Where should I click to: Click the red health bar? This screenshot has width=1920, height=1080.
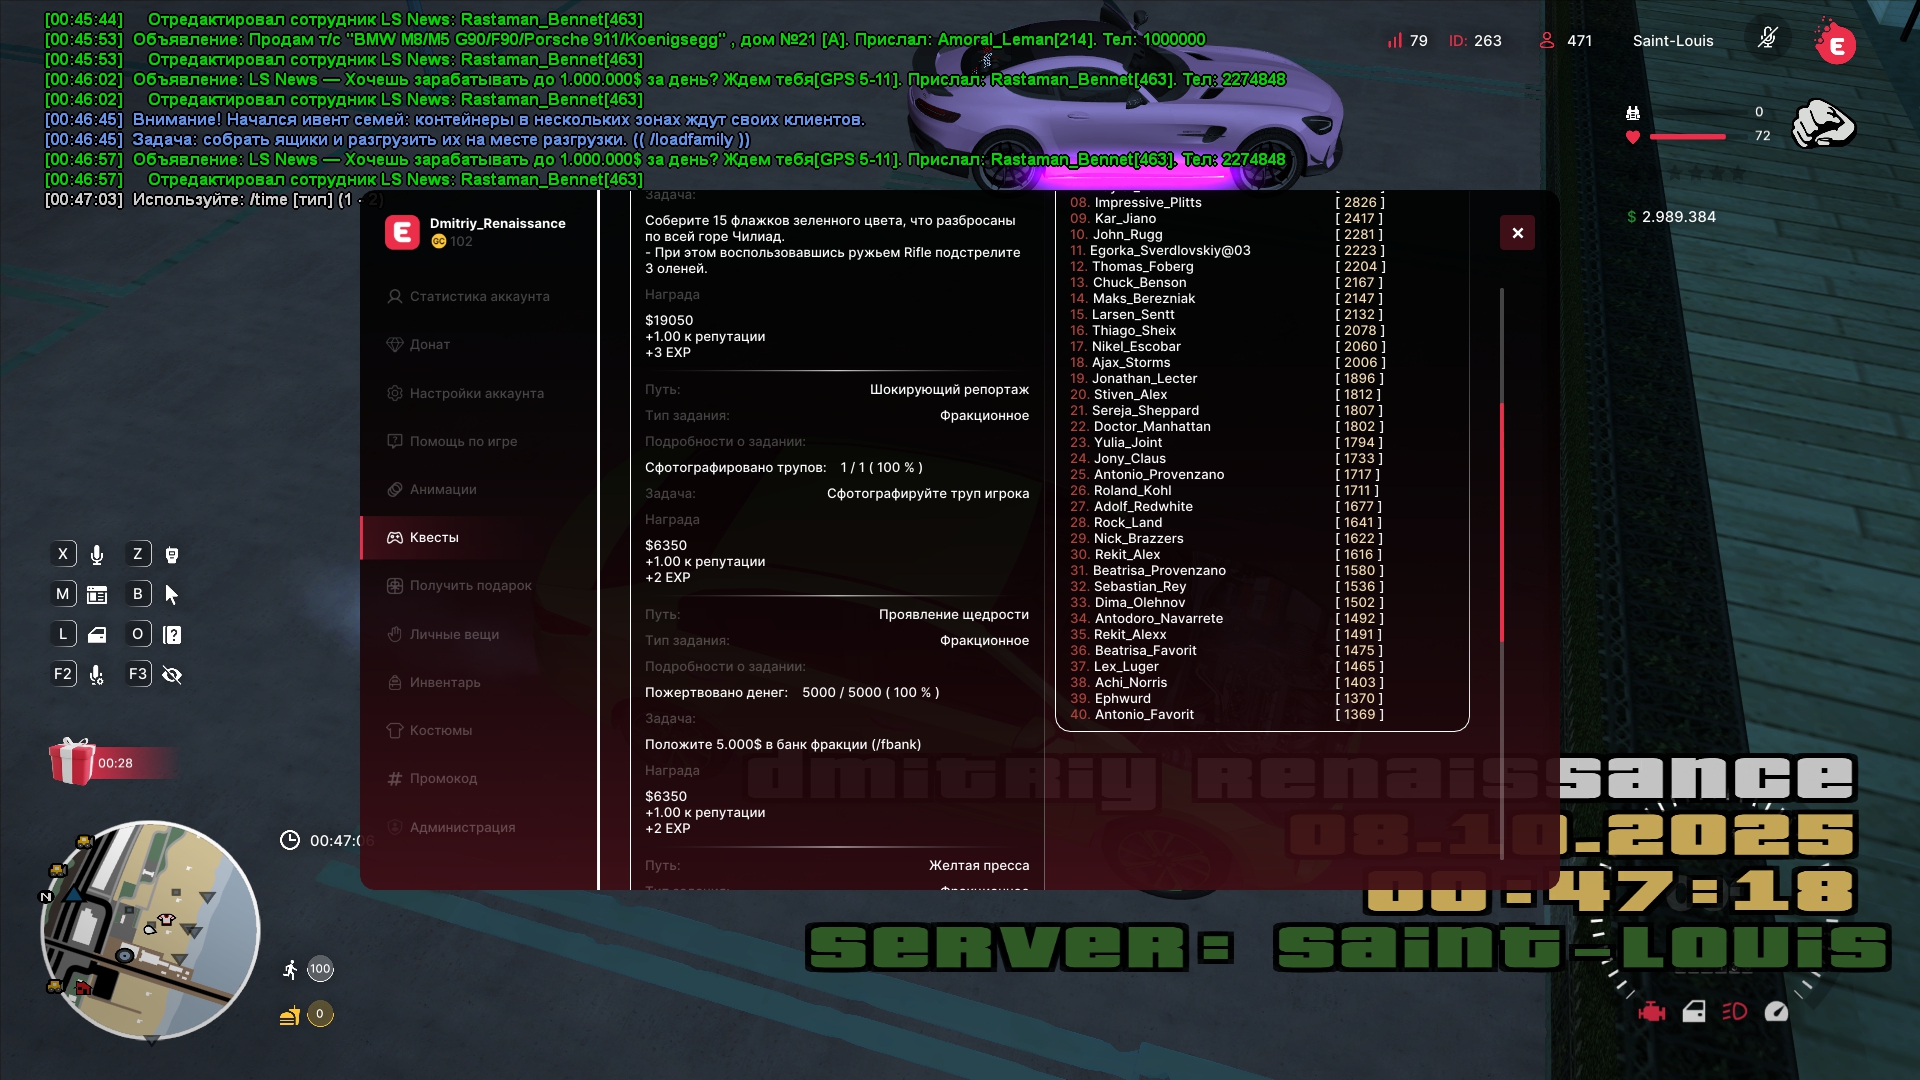[1687, 136]
